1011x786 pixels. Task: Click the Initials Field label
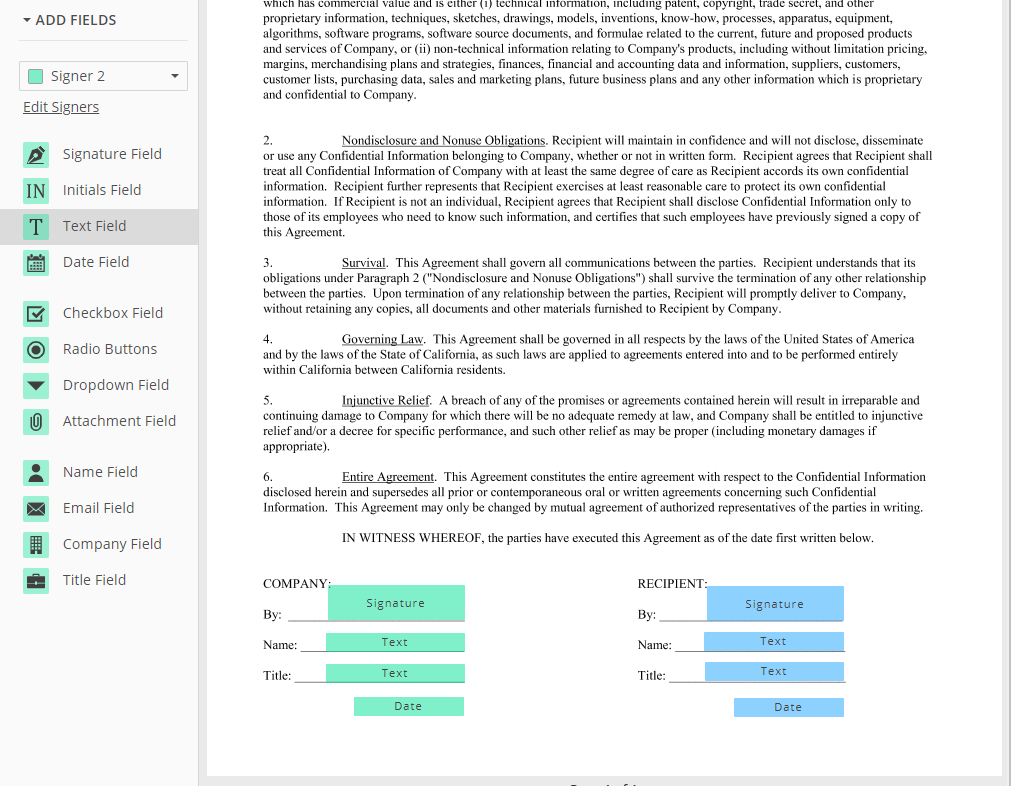click(102, 190)
